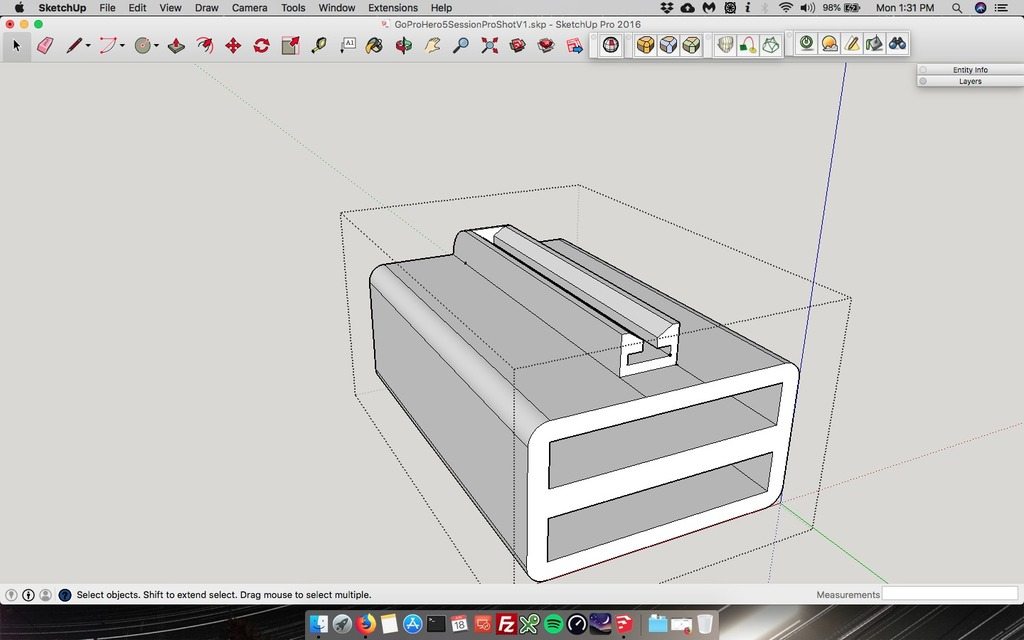Select the Rotate tool
The width and height of the screenshot is (1024, 640).
[261, 45]
